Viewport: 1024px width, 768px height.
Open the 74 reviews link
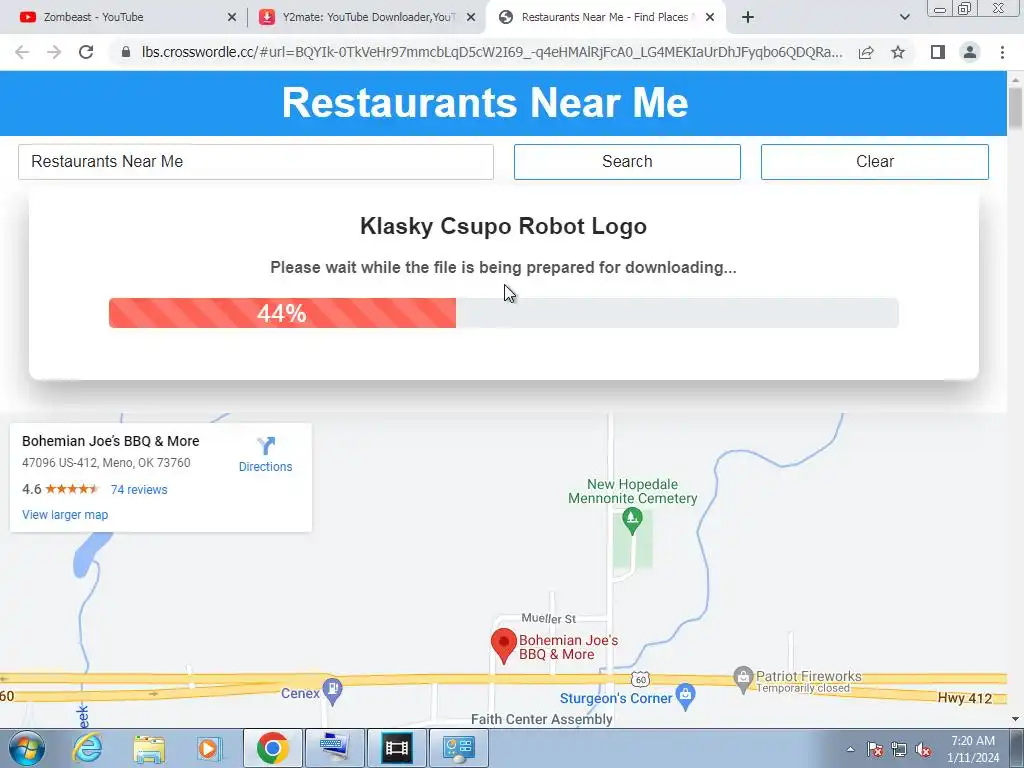click(x=139, y=490)
